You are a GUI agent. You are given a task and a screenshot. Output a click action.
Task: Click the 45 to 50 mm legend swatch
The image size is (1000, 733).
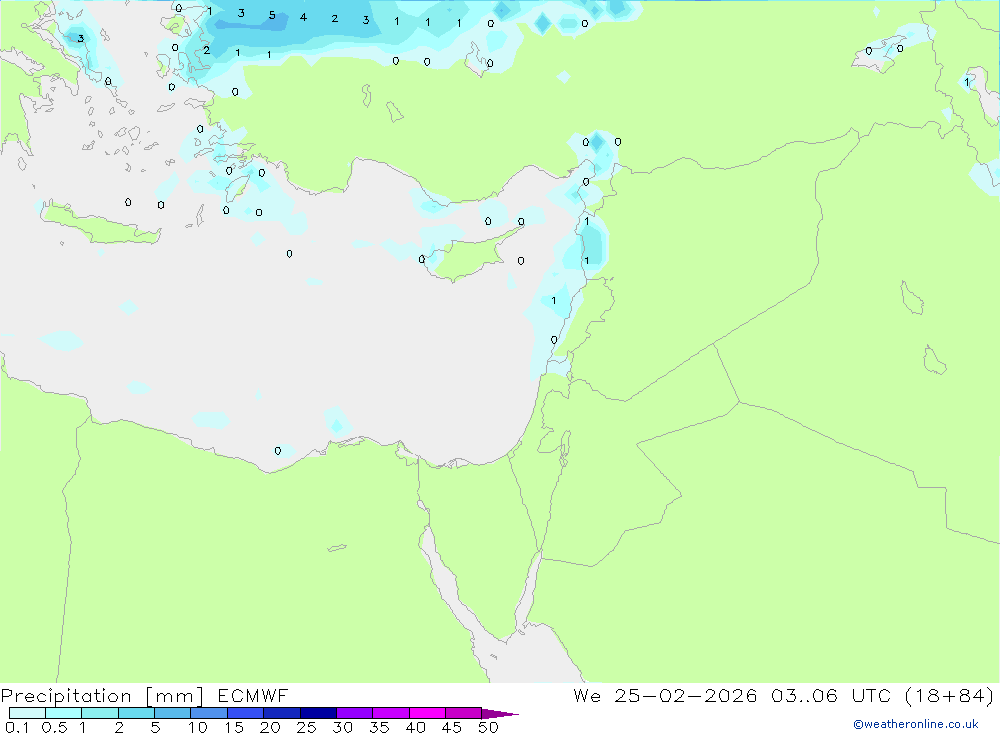(x=464, y=713)
